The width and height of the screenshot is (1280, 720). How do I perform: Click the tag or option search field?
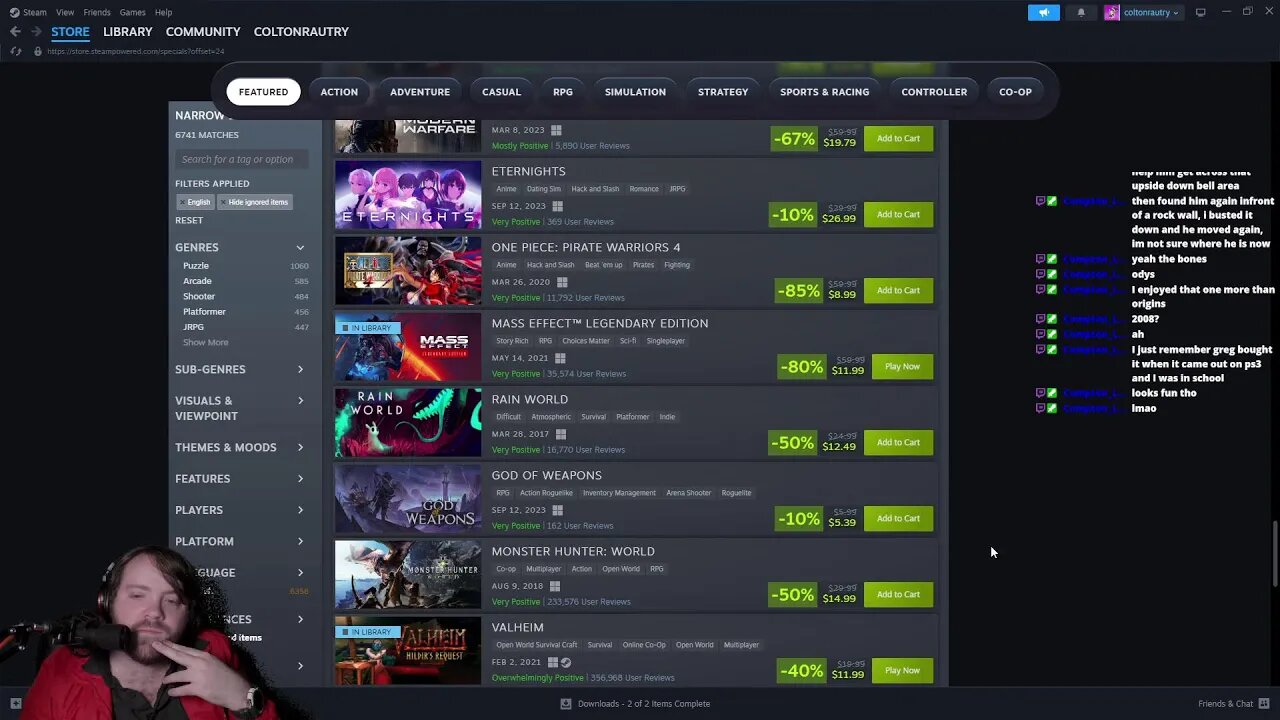pyautogui.click(x=241, y=159)
